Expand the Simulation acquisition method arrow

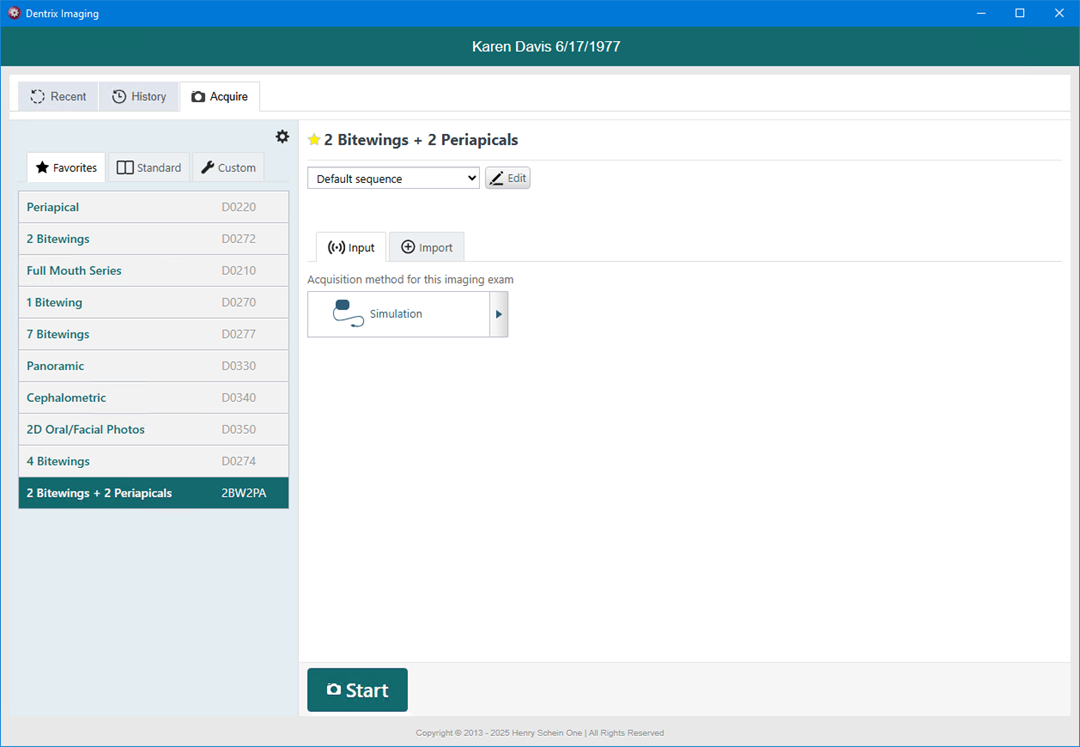tap(499, 314)
